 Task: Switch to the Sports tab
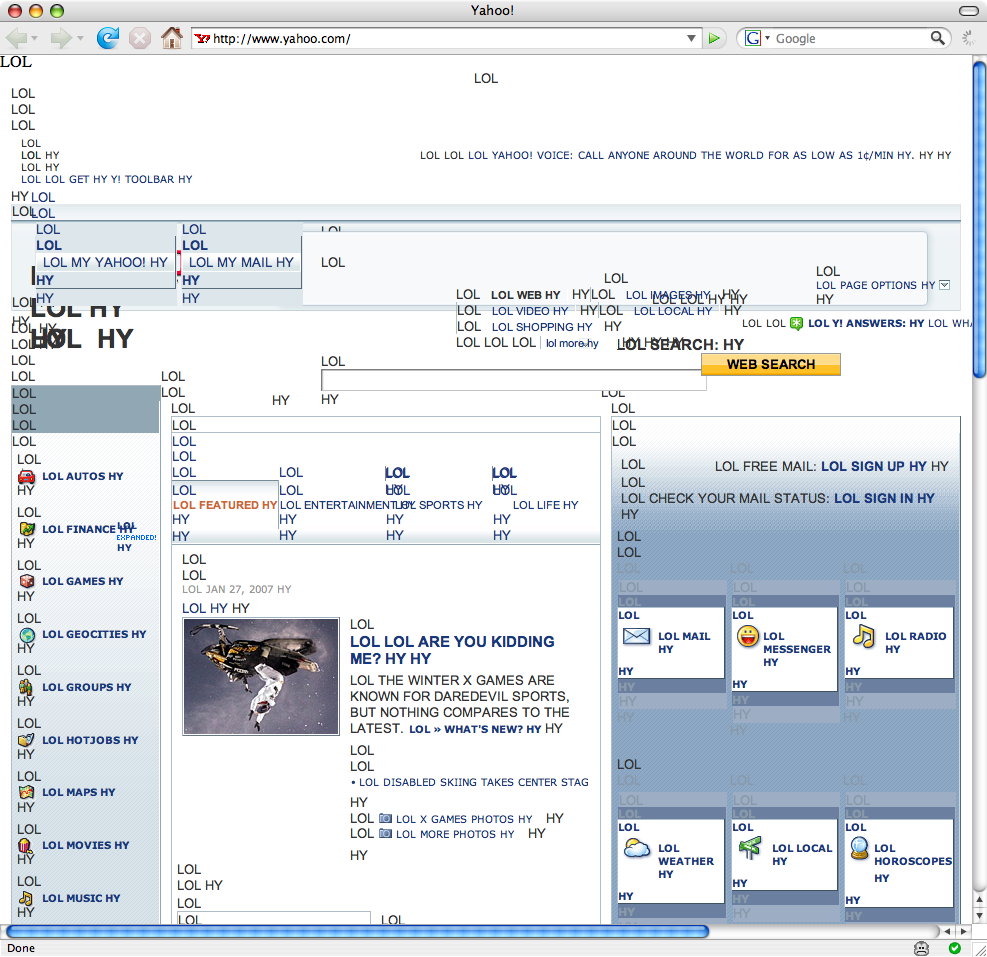point(439,505)
